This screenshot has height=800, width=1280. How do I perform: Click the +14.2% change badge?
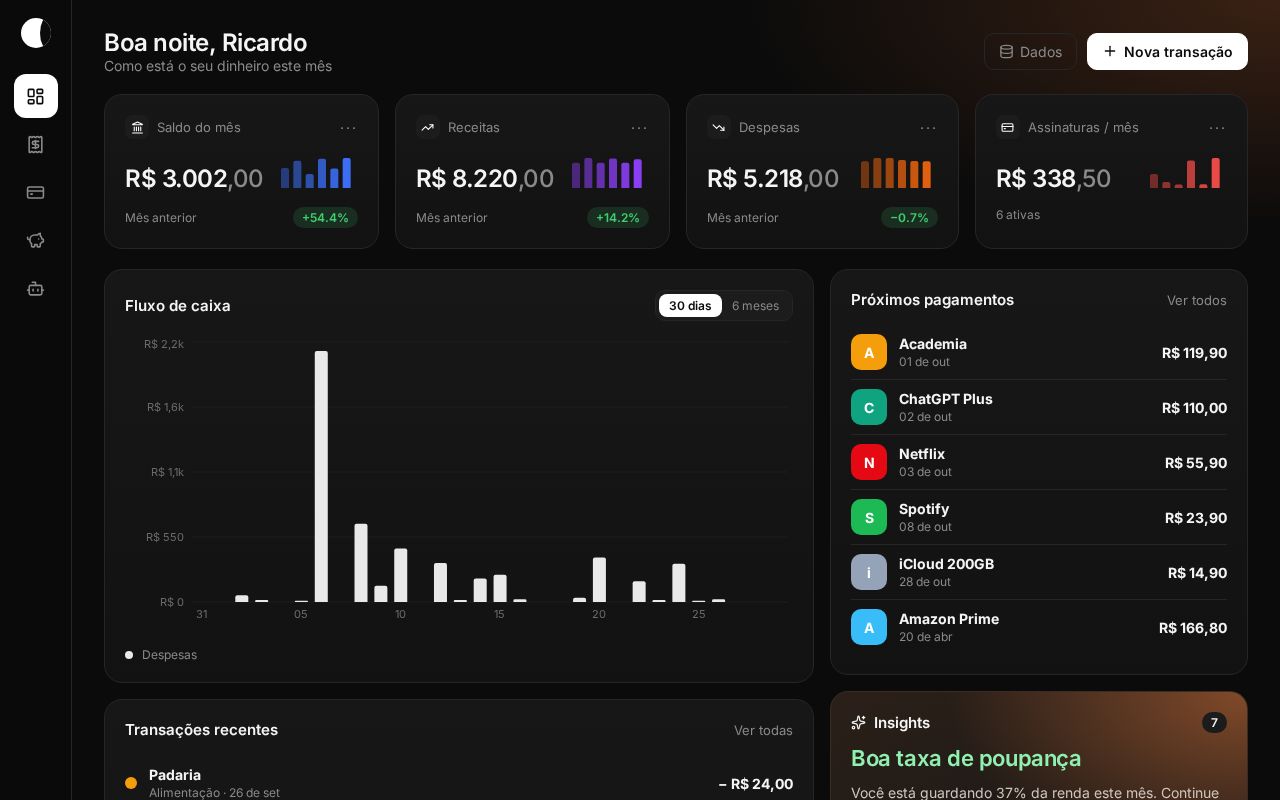click(618, 218)
